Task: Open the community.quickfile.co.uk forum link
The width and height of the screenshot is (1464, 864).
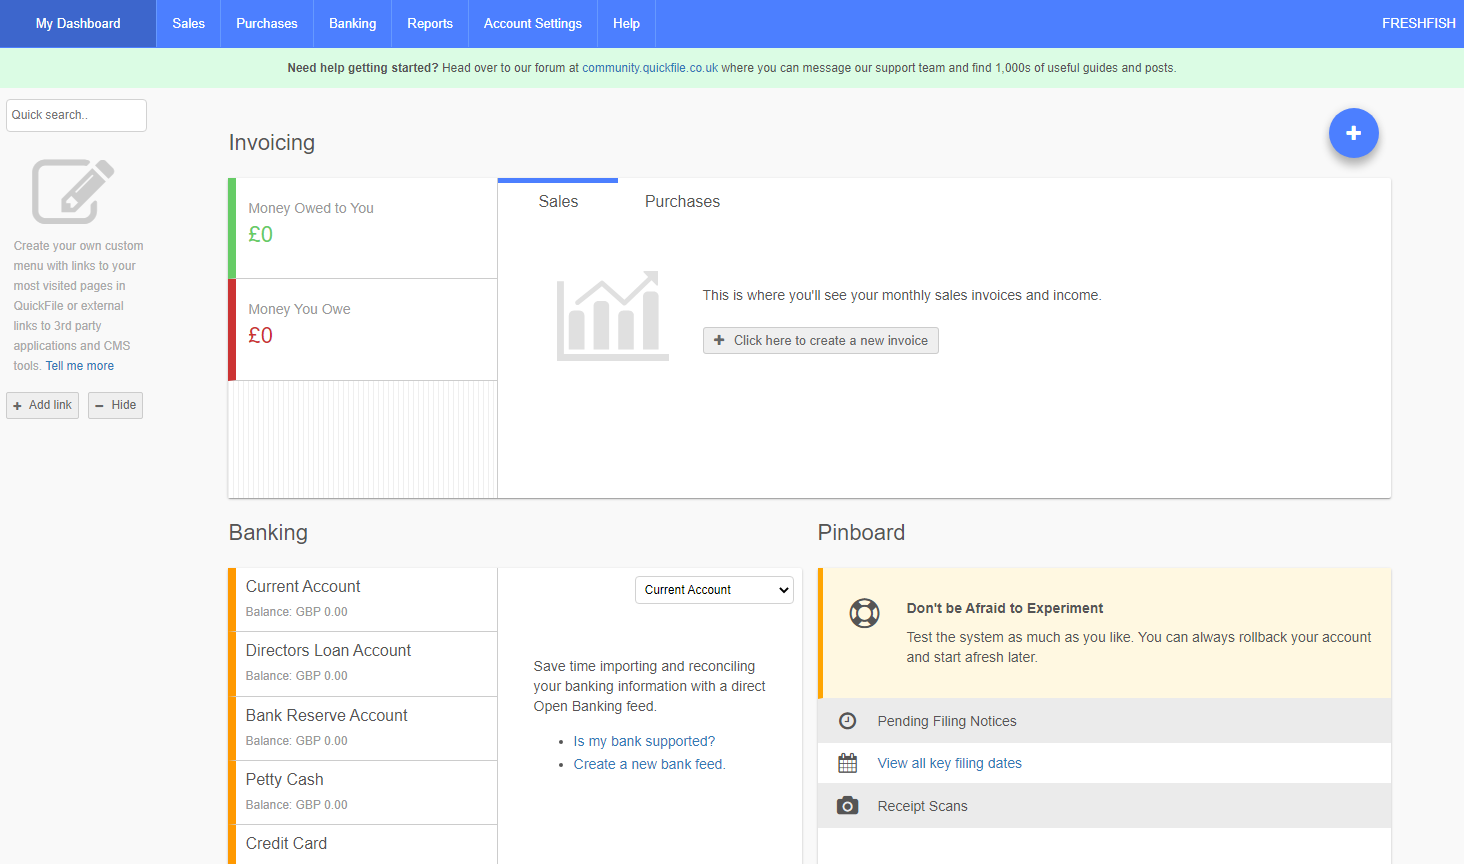Action: coord(650,68)
